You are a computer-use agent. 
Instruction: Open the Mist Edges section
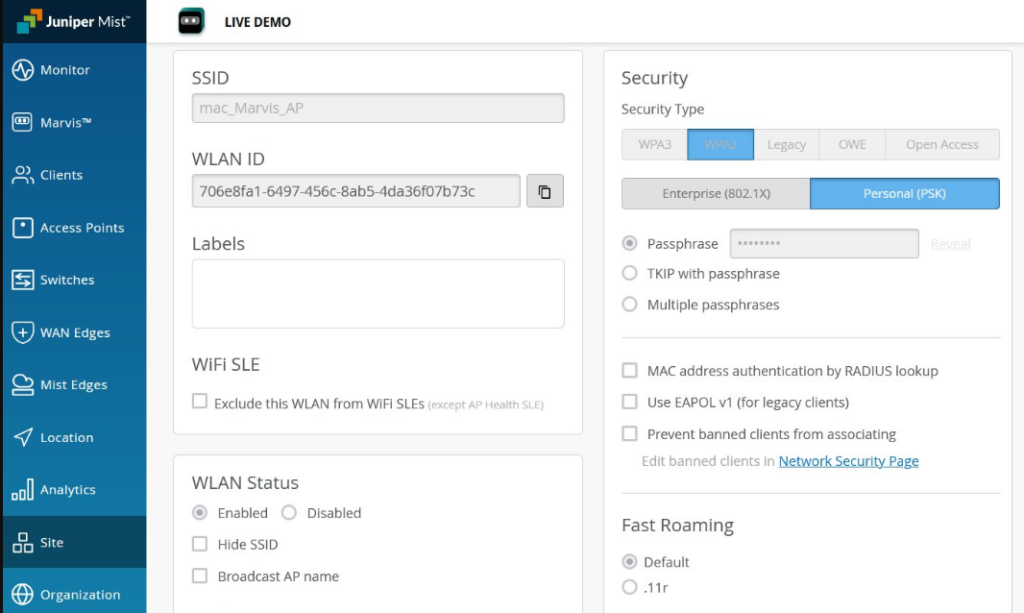click(74, 385)
